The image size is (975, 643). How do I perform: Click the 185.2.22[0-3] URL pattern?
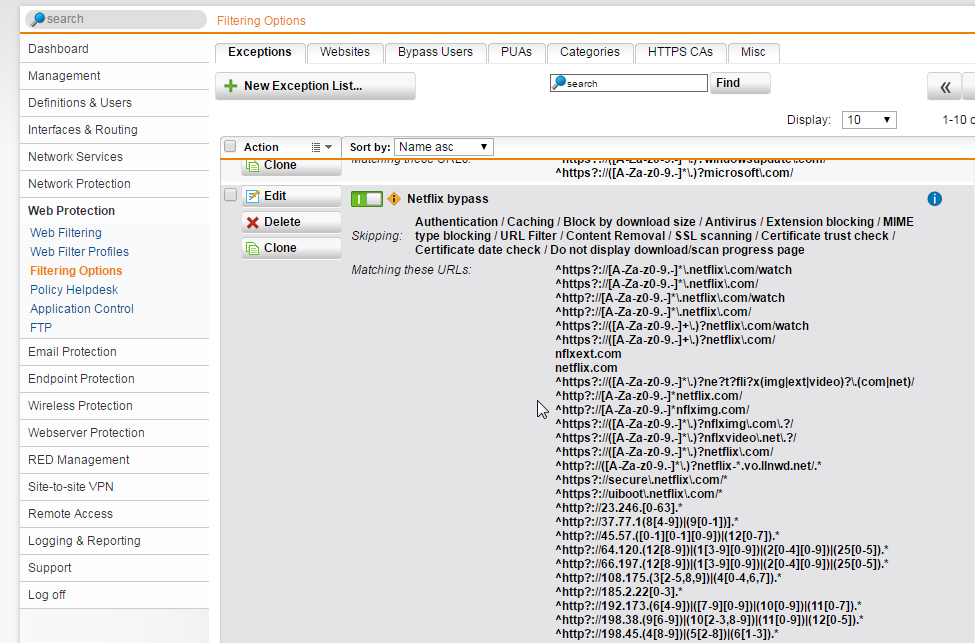619,592
